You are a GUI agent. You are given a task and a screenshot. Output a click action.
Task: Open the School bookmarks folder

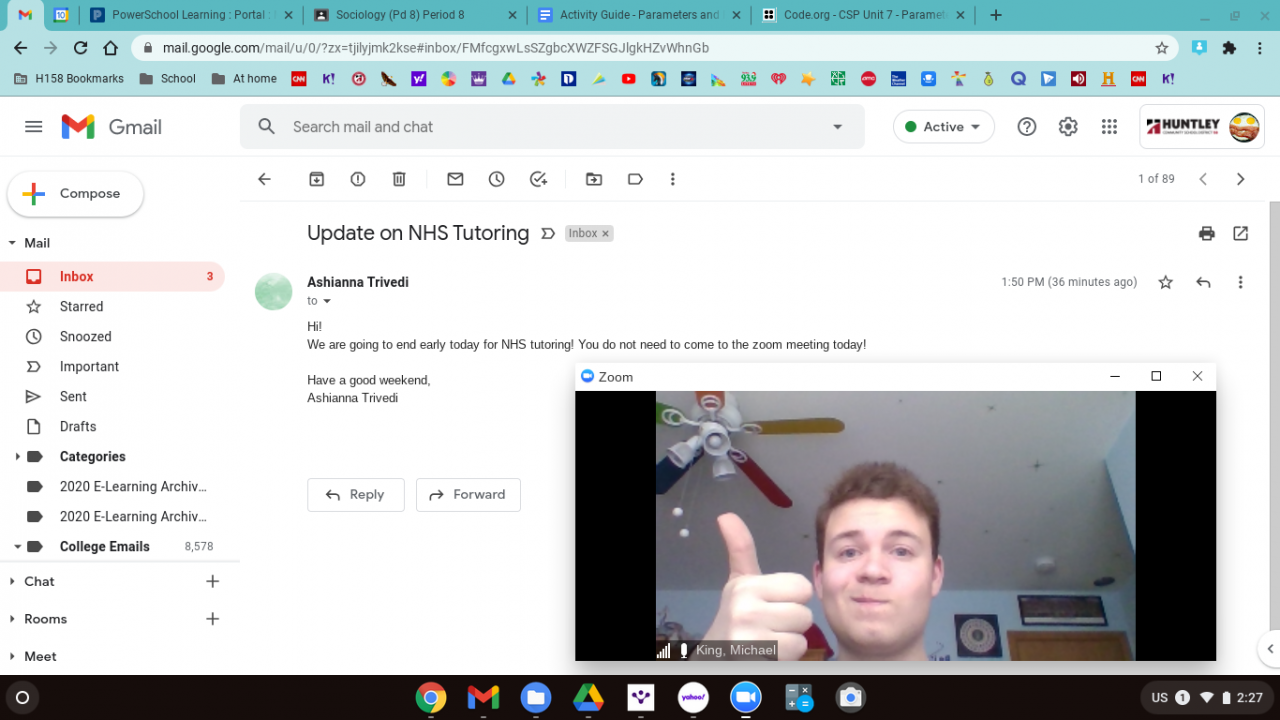tap(167, 78)
